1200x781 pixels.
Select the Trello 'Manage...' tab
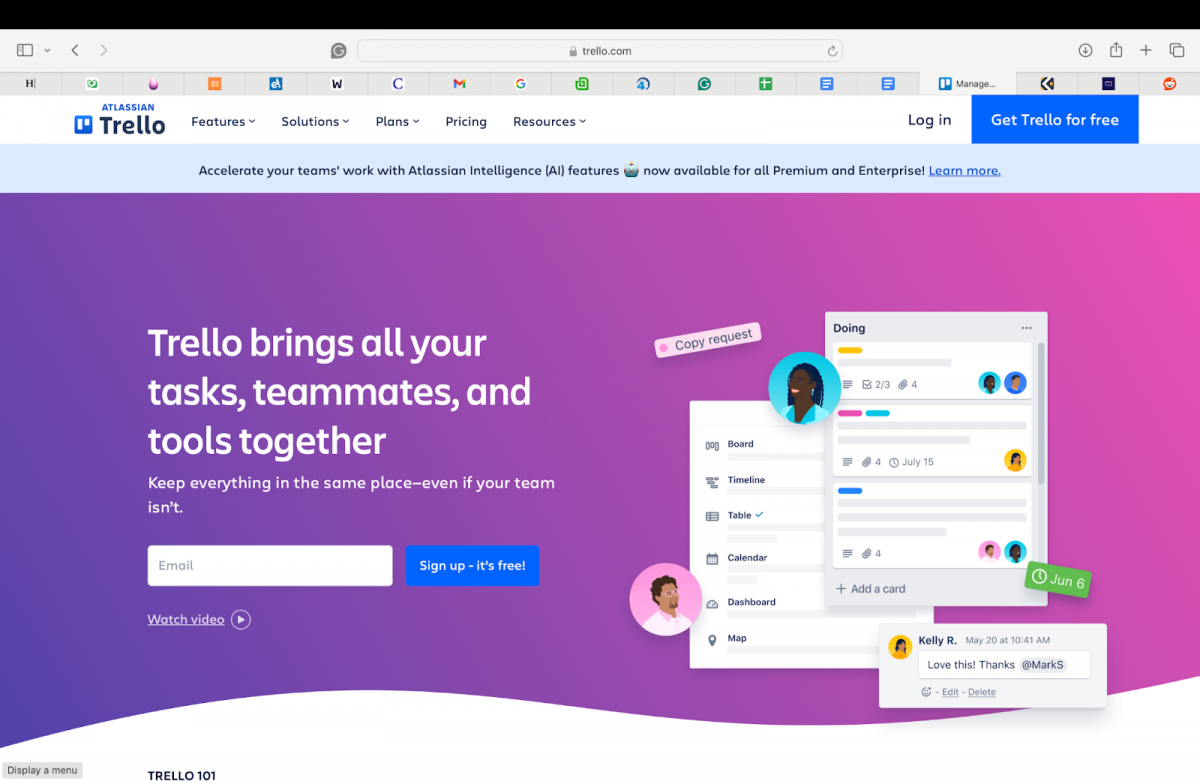point(966,84)
